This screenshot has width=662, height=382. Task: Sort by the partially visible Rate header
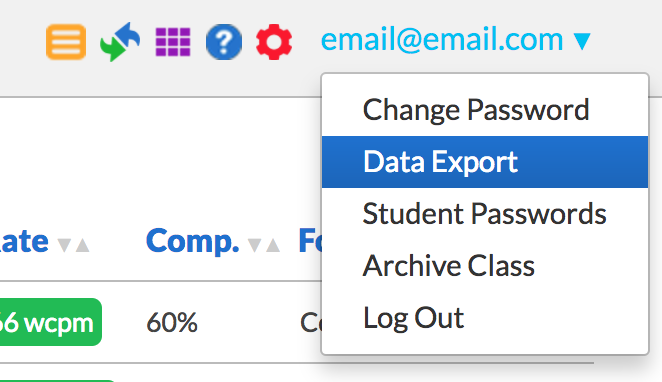tap(24, 241)
